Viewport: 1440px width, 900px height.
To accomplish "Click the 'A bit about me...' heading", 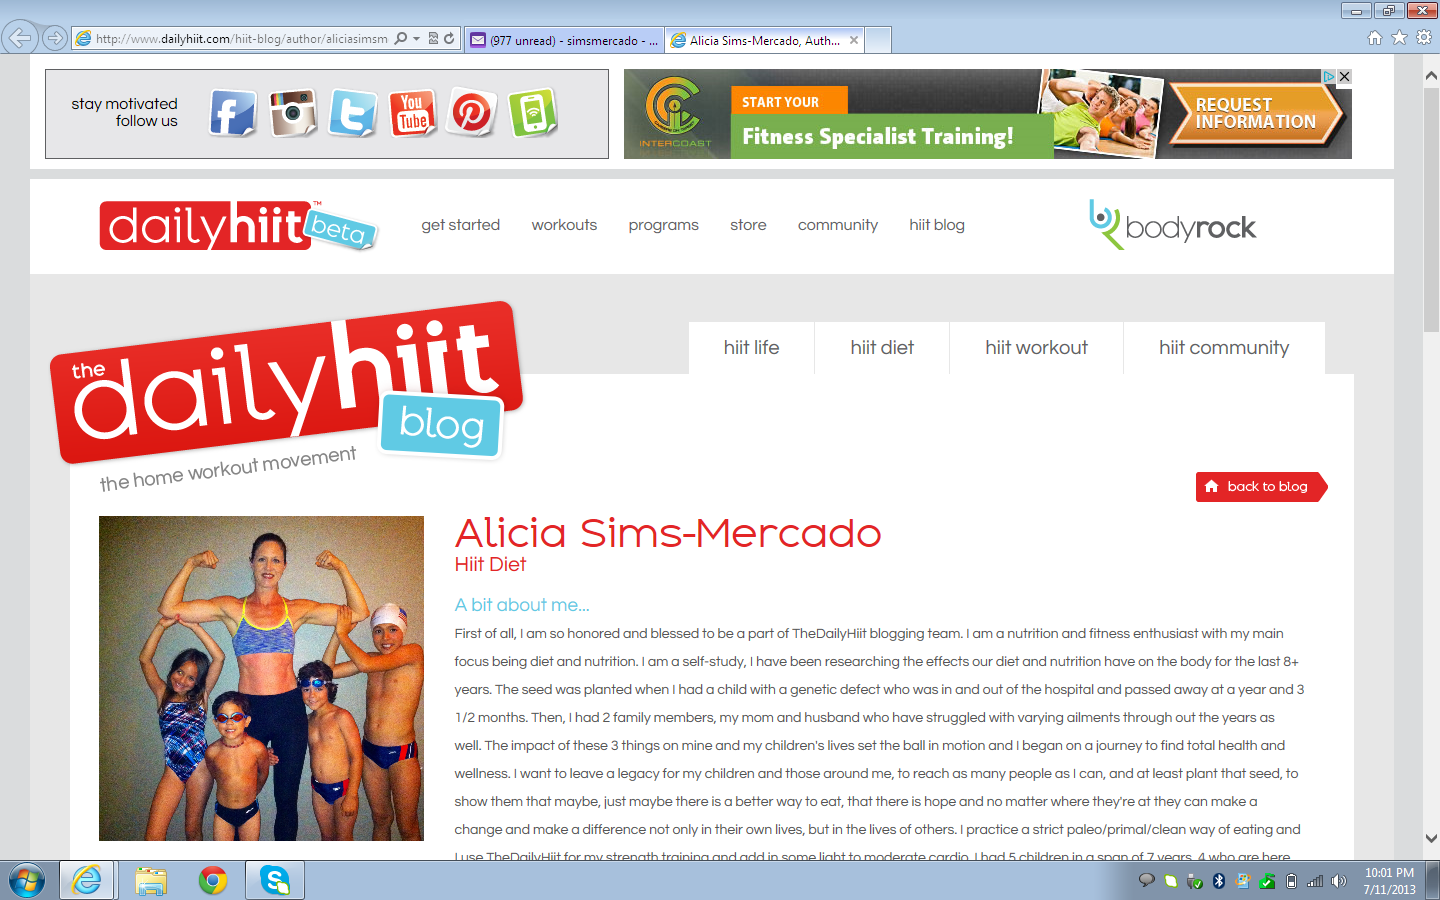I will (522, 605).
